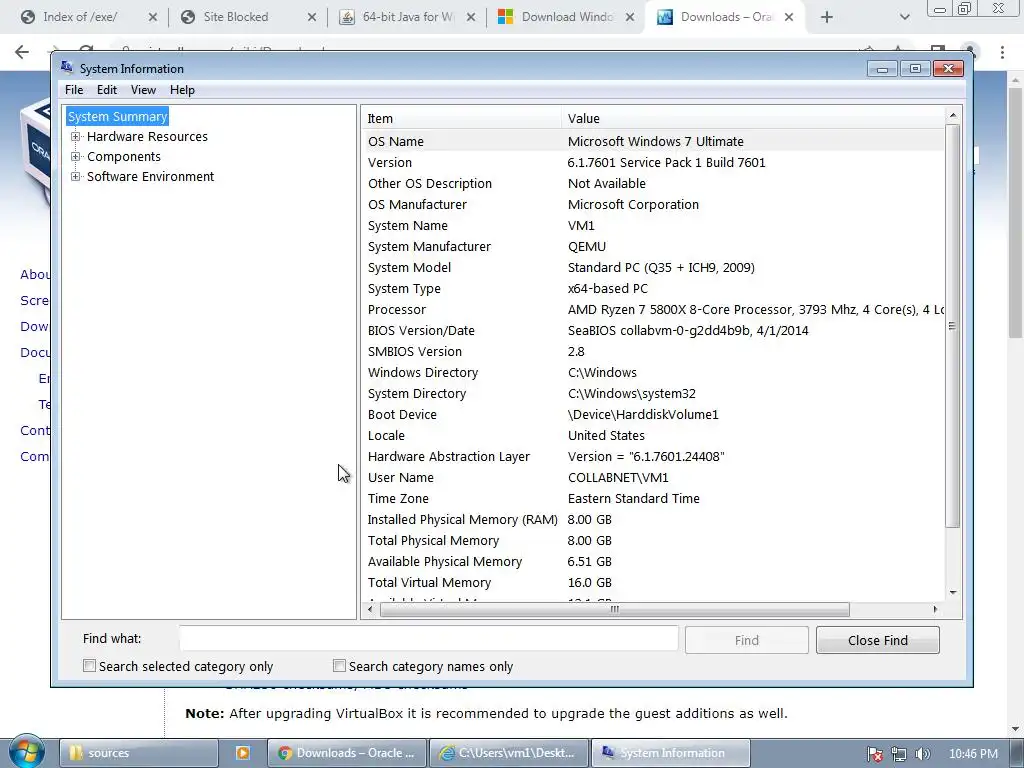Select 'Installed Physical Memory (RAM)' row
Screen dimensions: 1024x768
(653, 519)
